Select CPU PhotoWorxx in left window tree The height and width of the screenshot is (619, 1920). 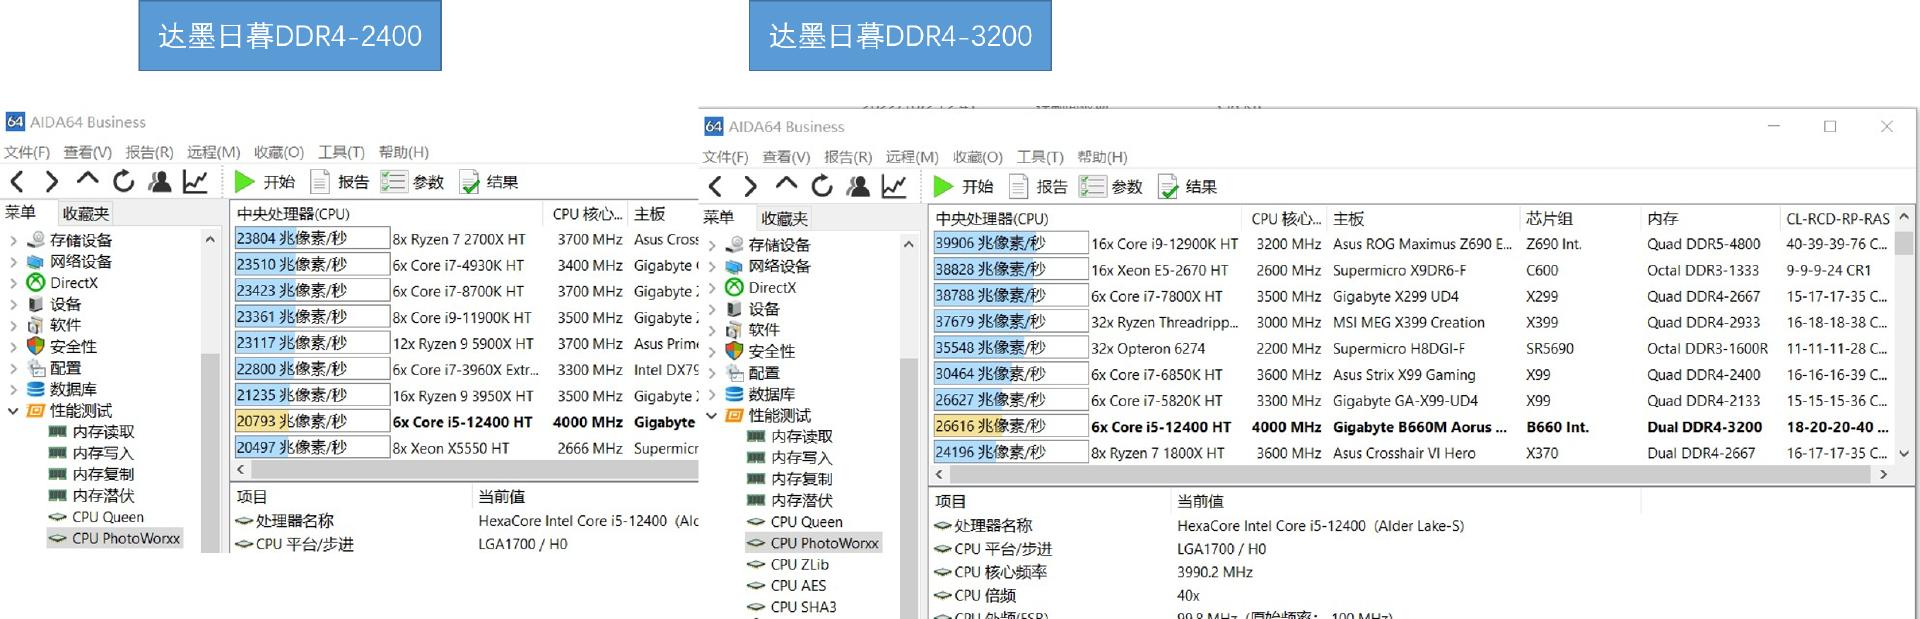pos(115,538)
